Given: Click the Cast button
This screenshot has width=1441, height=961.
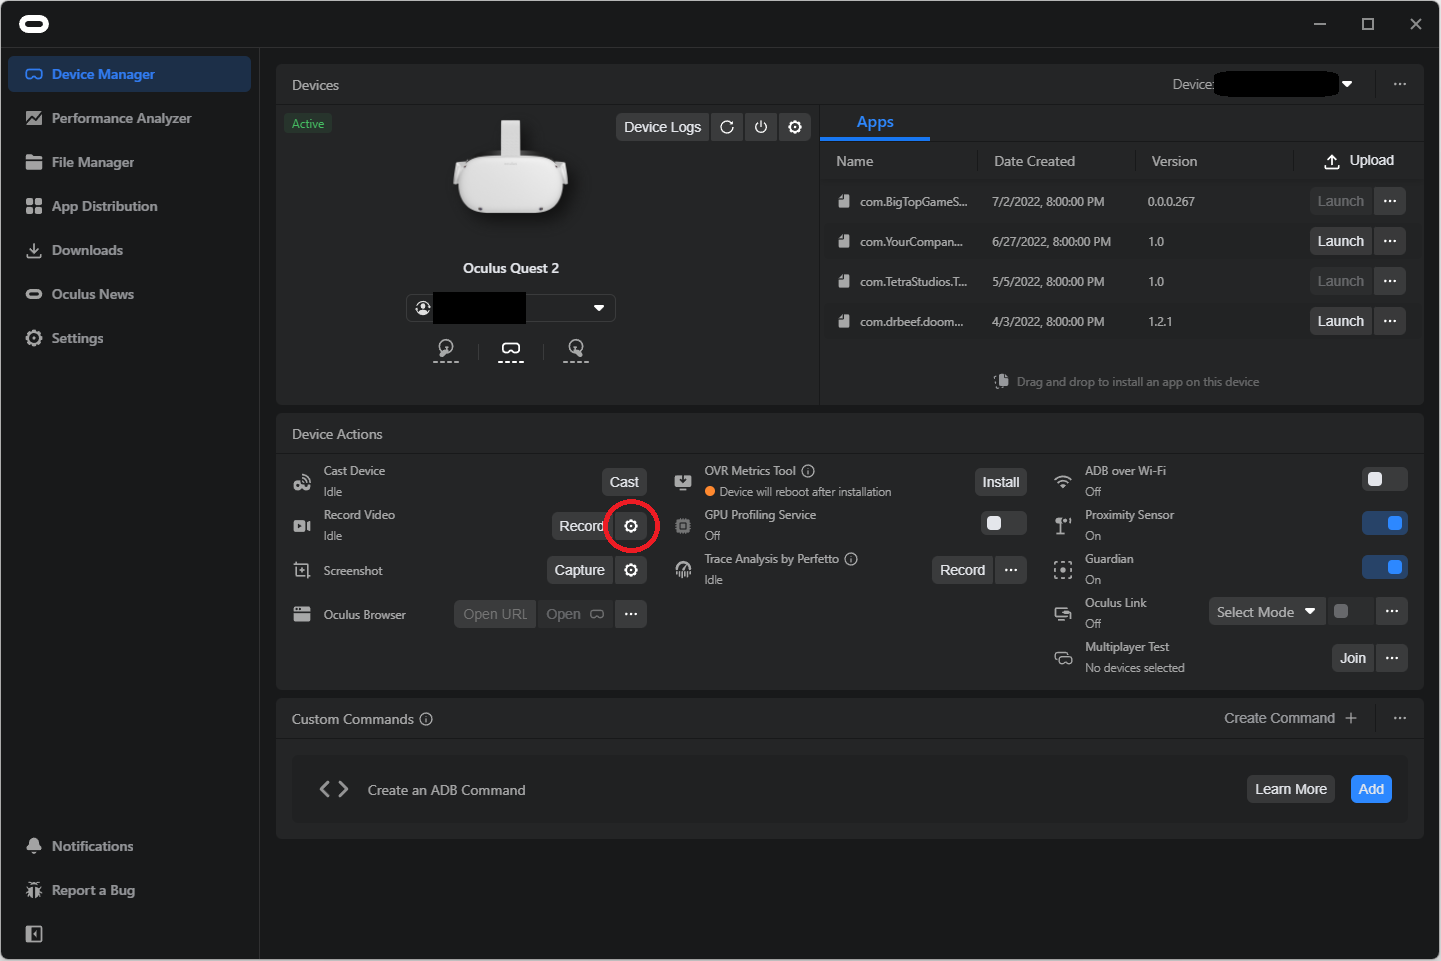Looking at the screenshot, I should click(x=624, y=482).
